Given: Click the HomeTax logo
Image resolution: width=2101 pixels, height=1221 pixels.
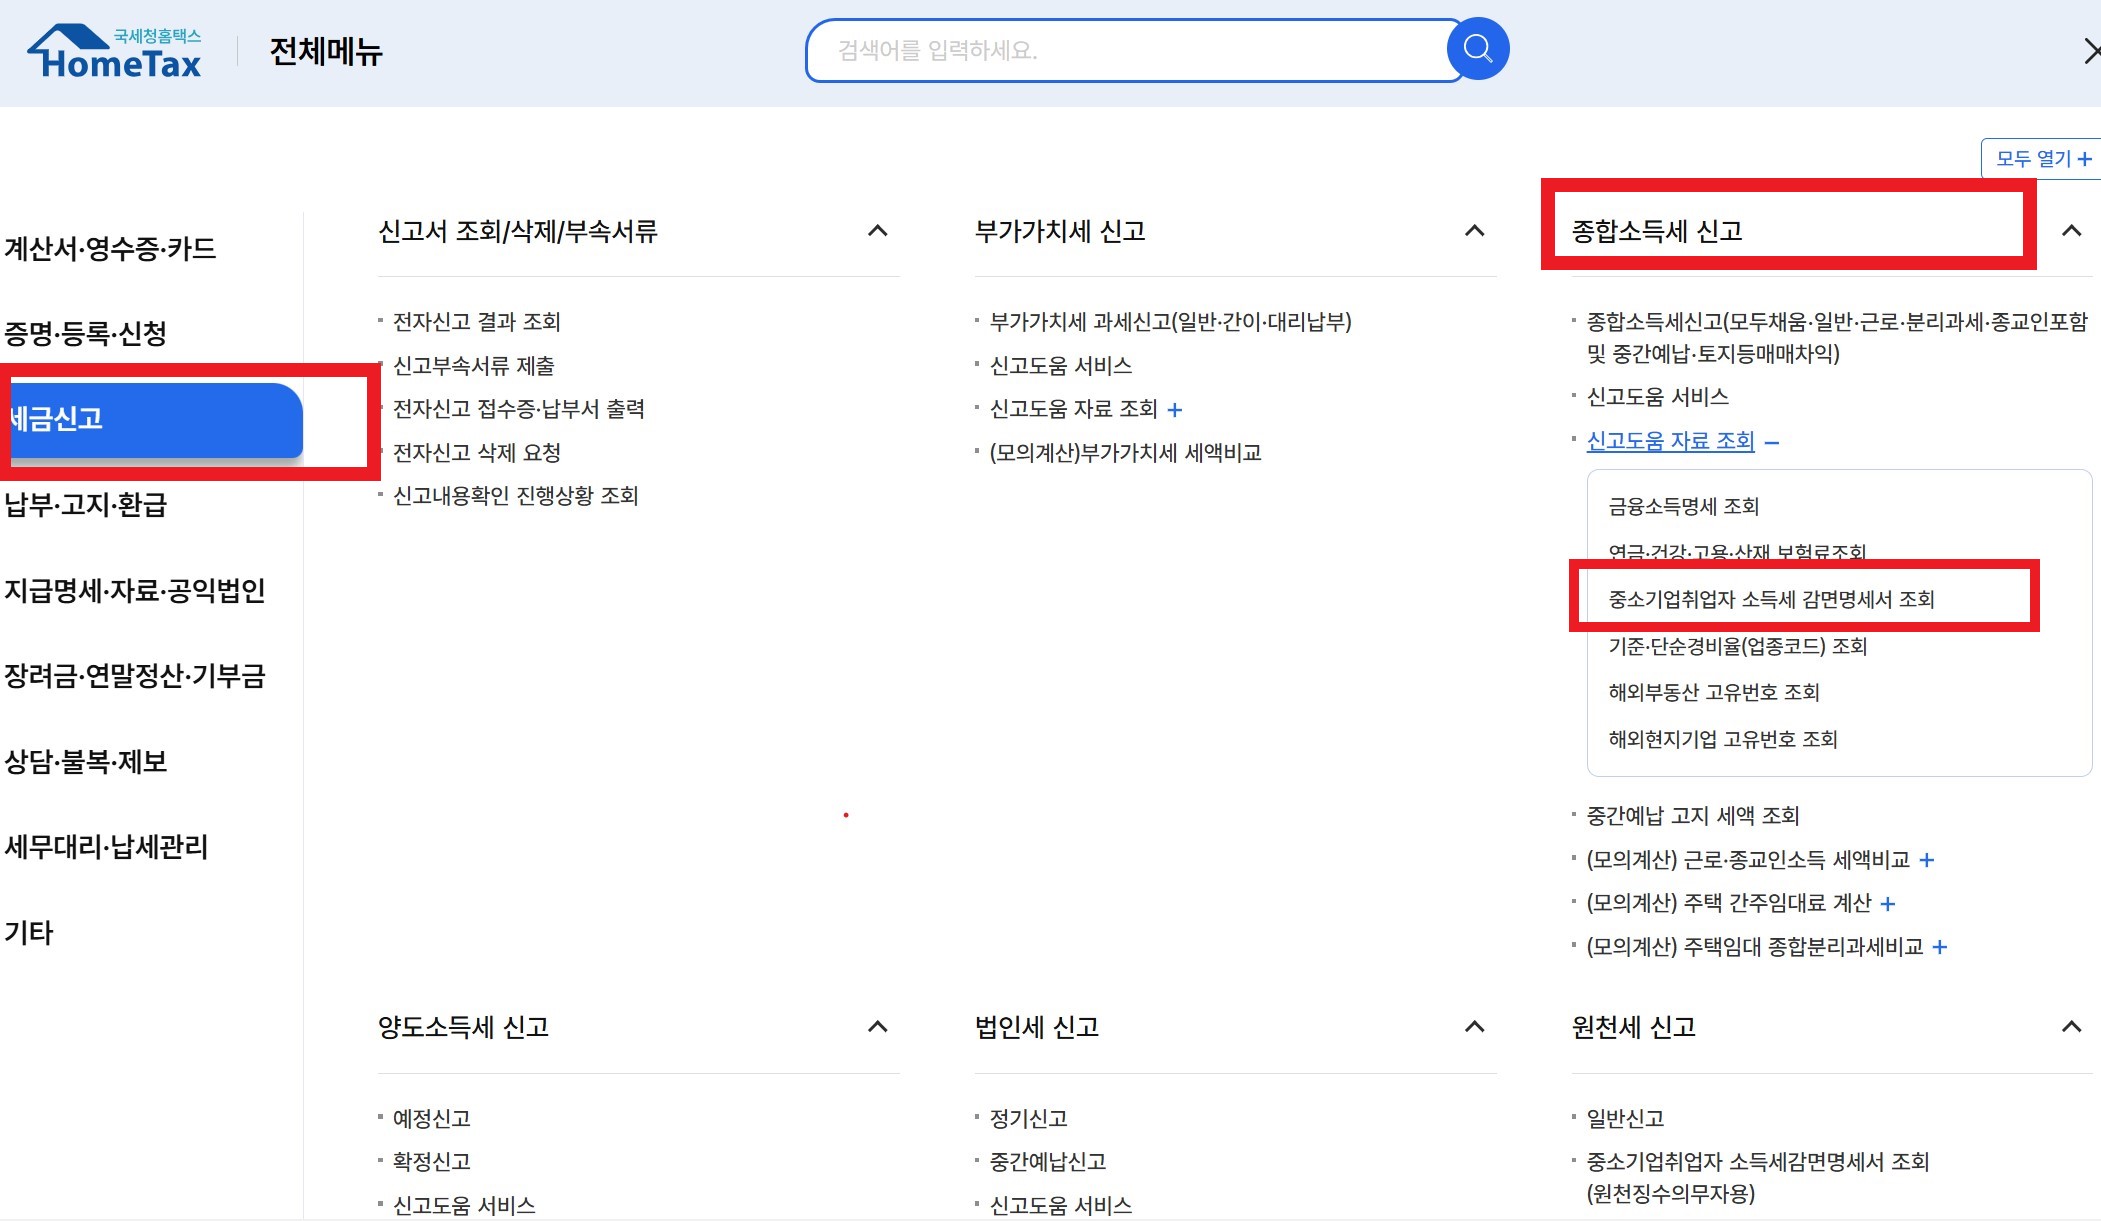Looking at the screenshot, I should [115, 52].
